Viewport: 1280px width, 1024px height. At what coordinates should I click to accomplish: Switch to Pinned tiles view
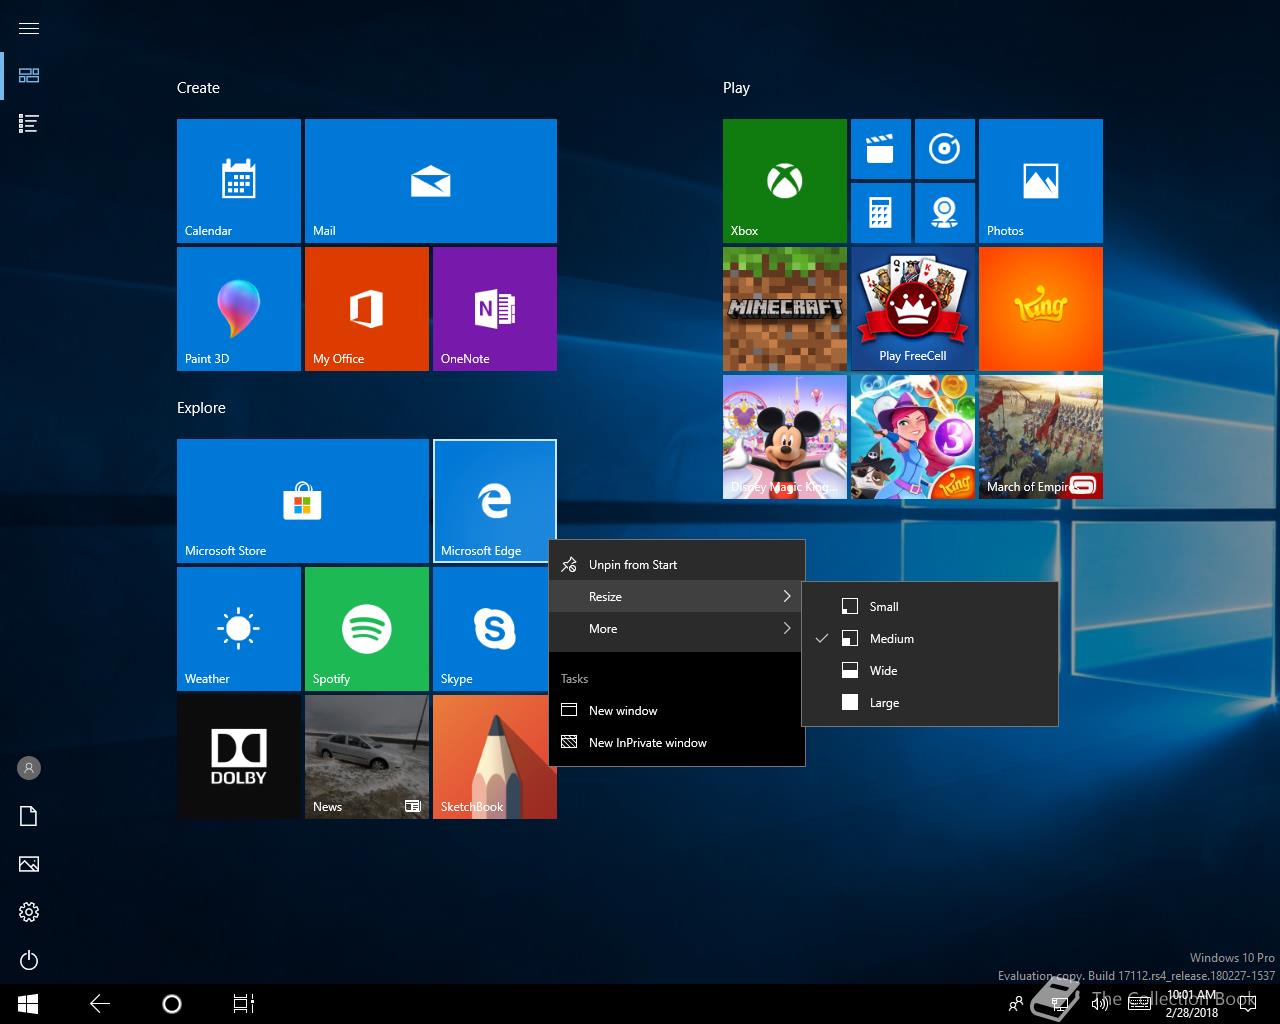click(29, 75)
